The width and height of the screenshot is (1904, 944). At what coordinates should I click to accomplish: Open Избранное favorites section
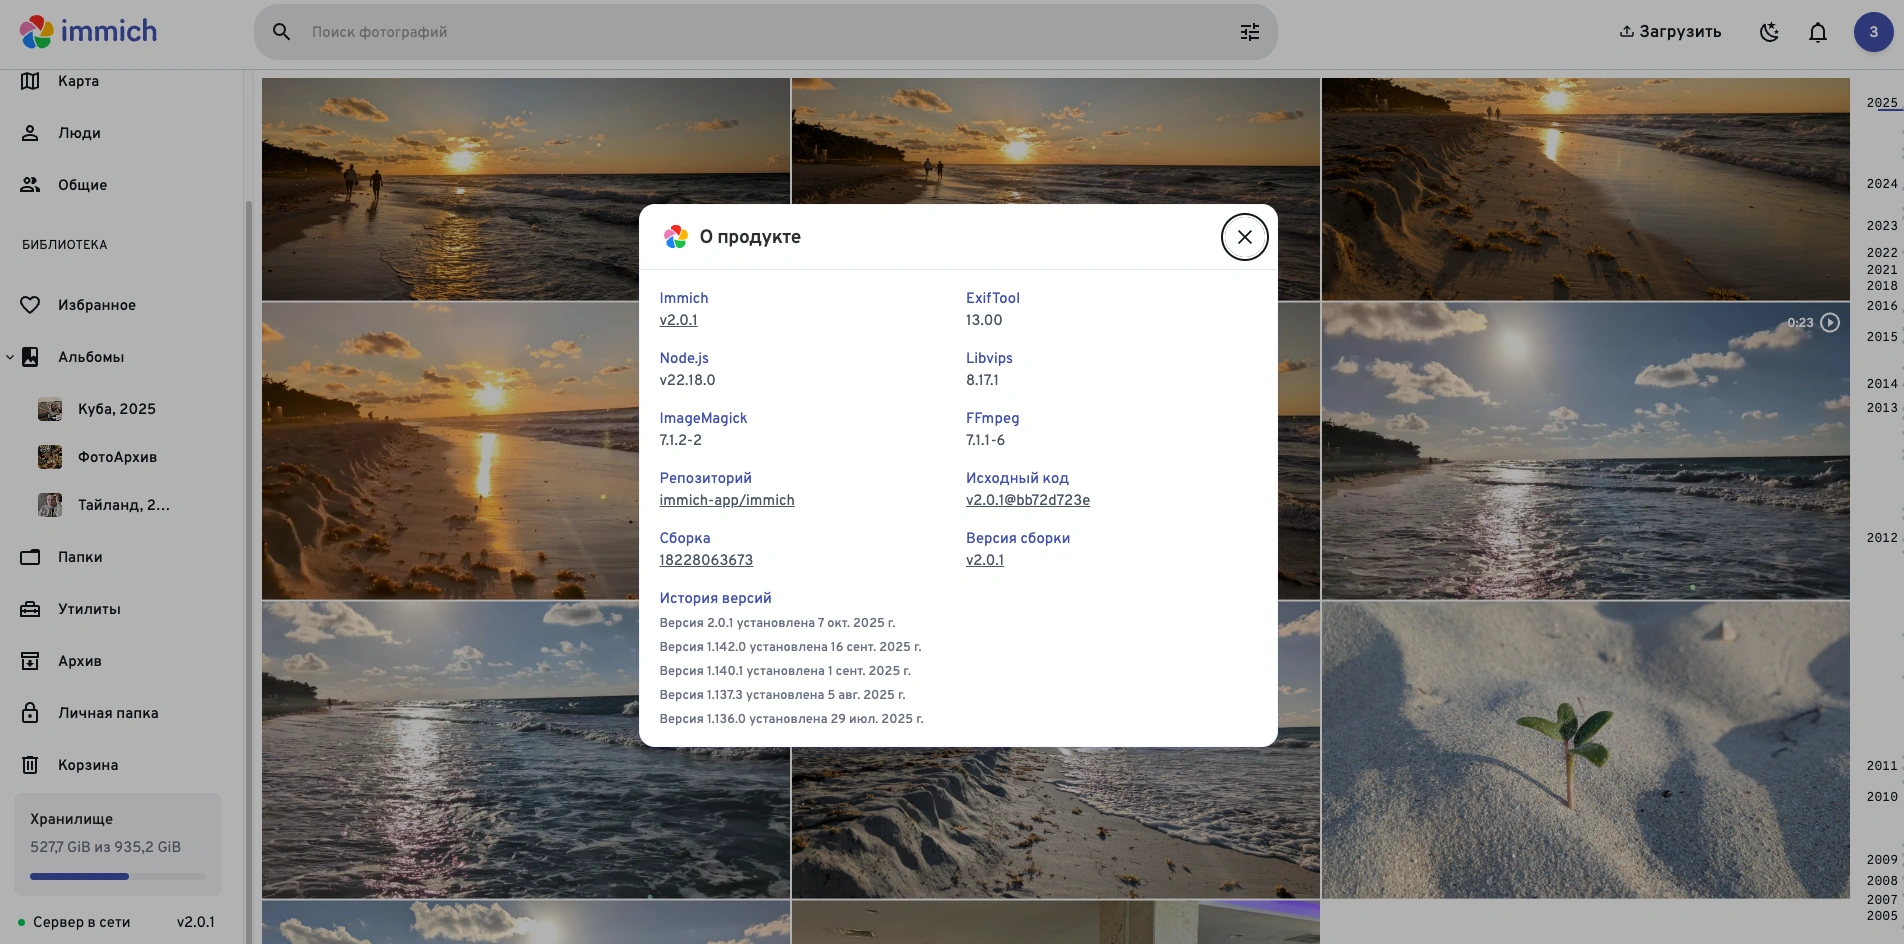(x=96, y=305)
